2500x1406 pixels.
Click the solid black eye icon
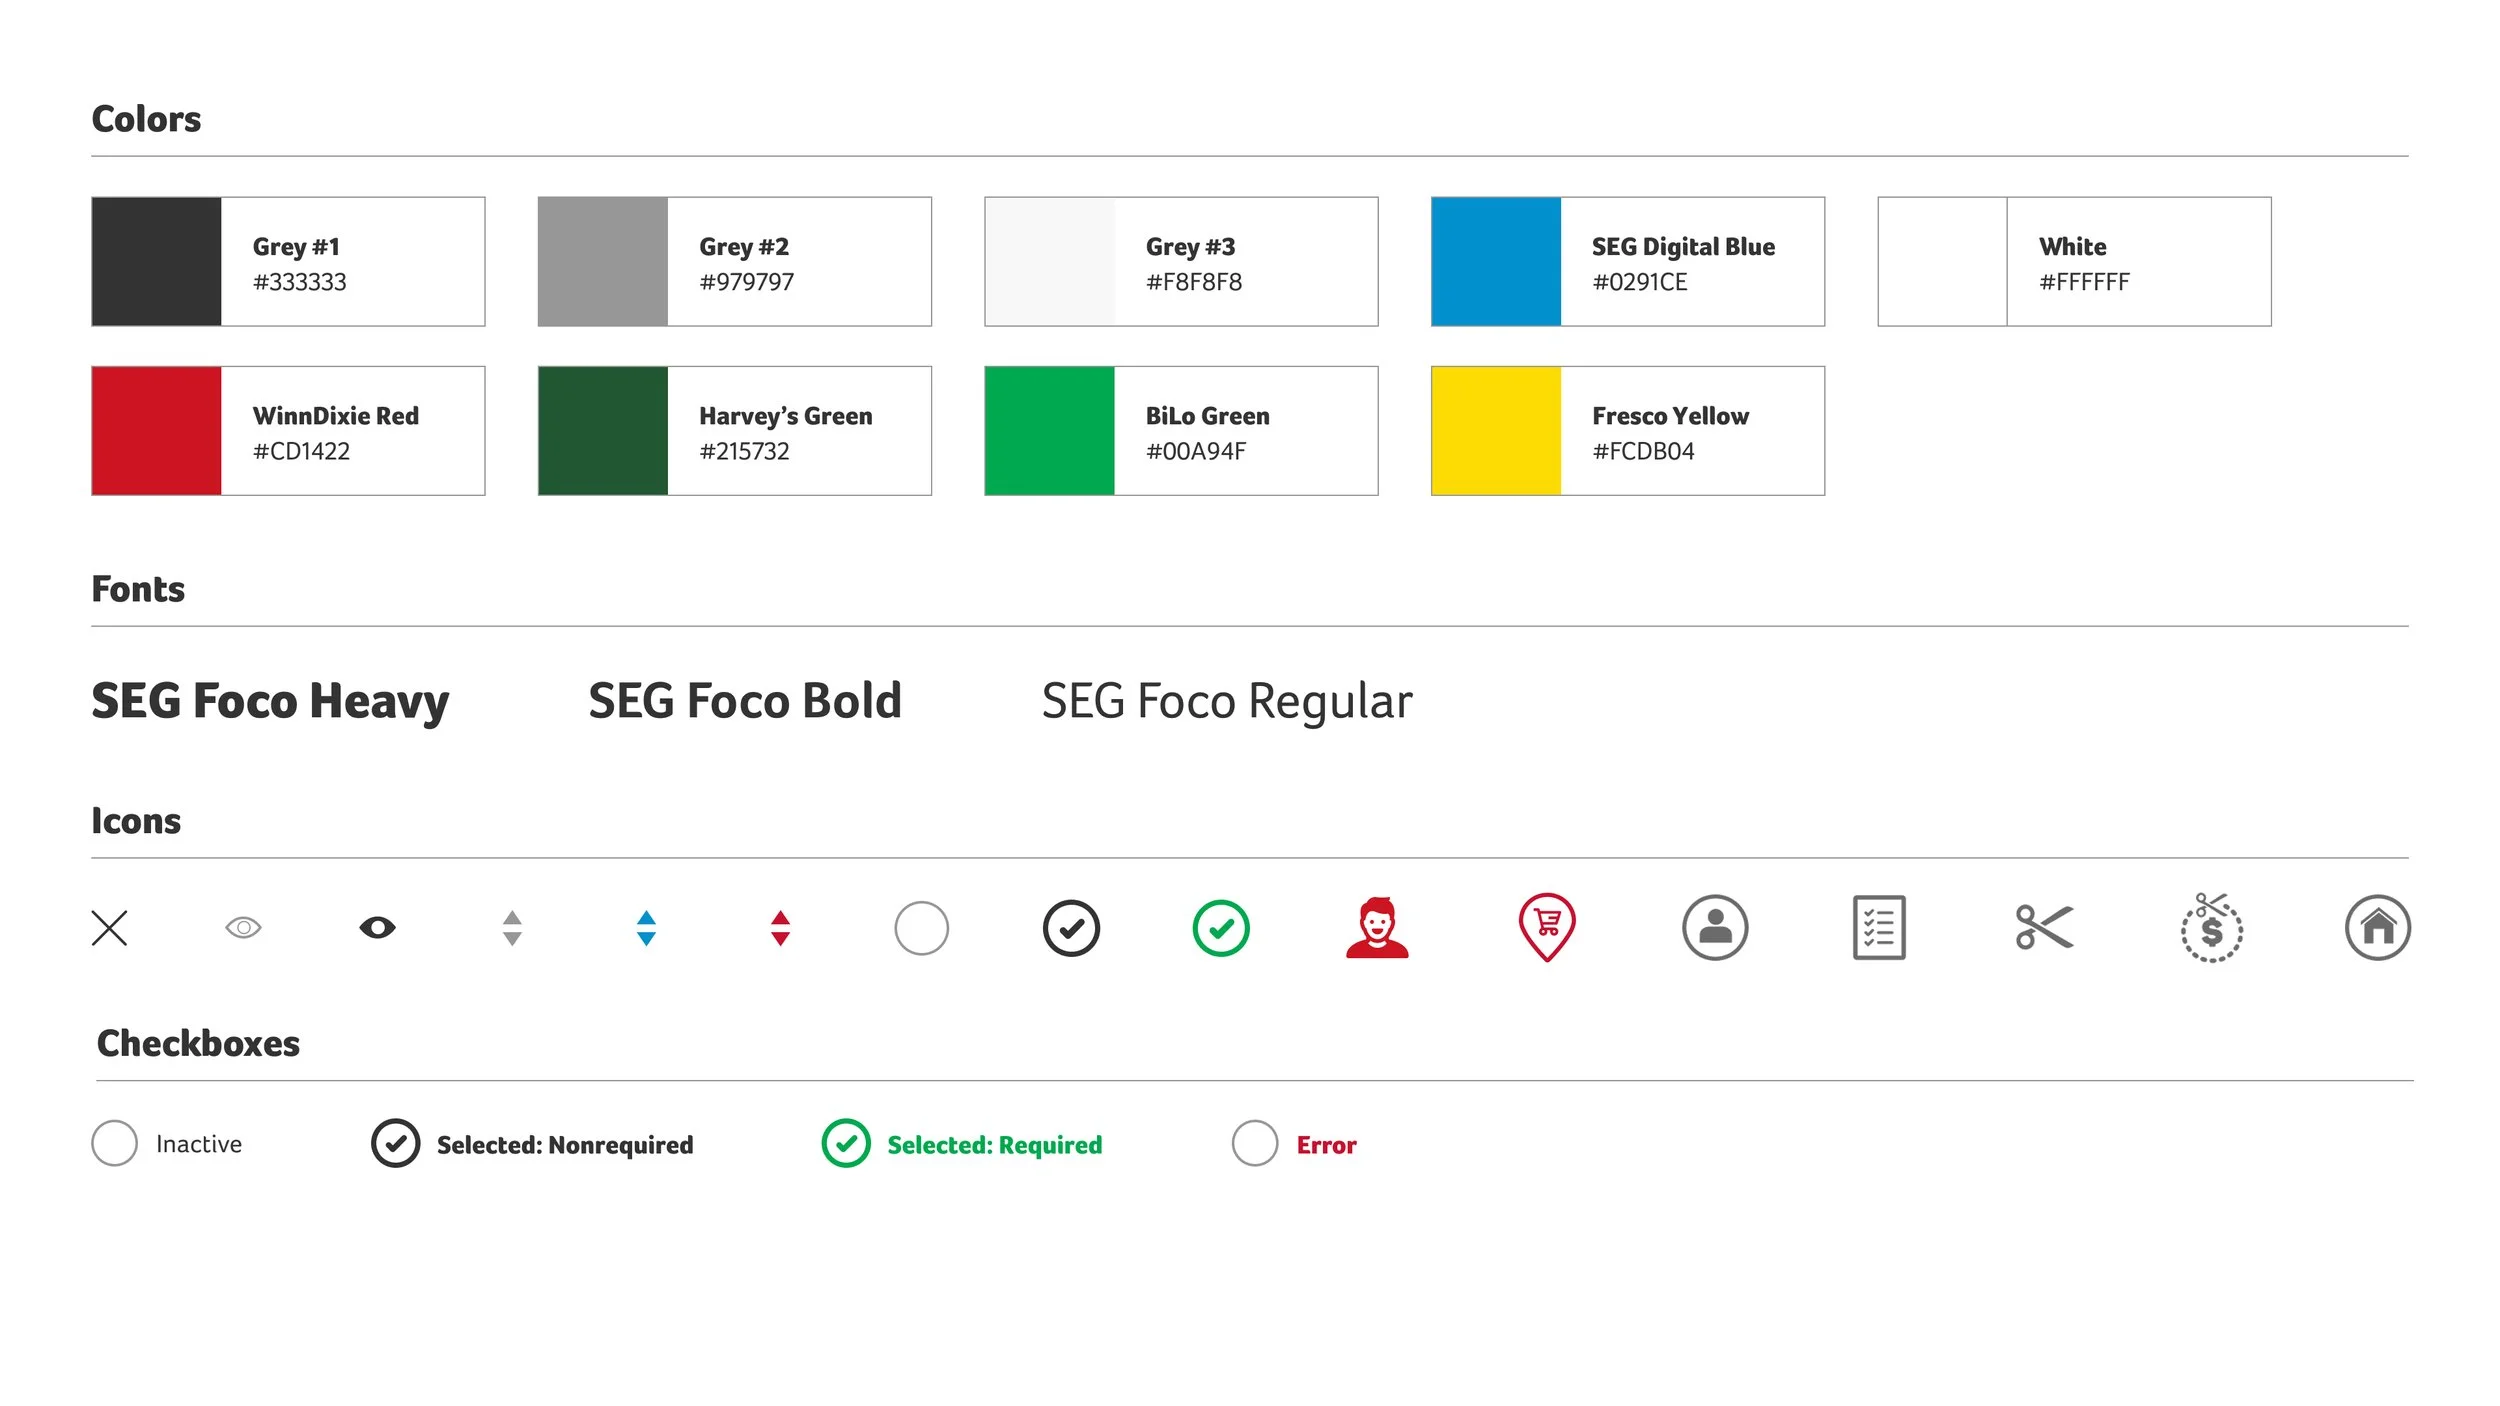pyautogui.click(x=377, y=928)
